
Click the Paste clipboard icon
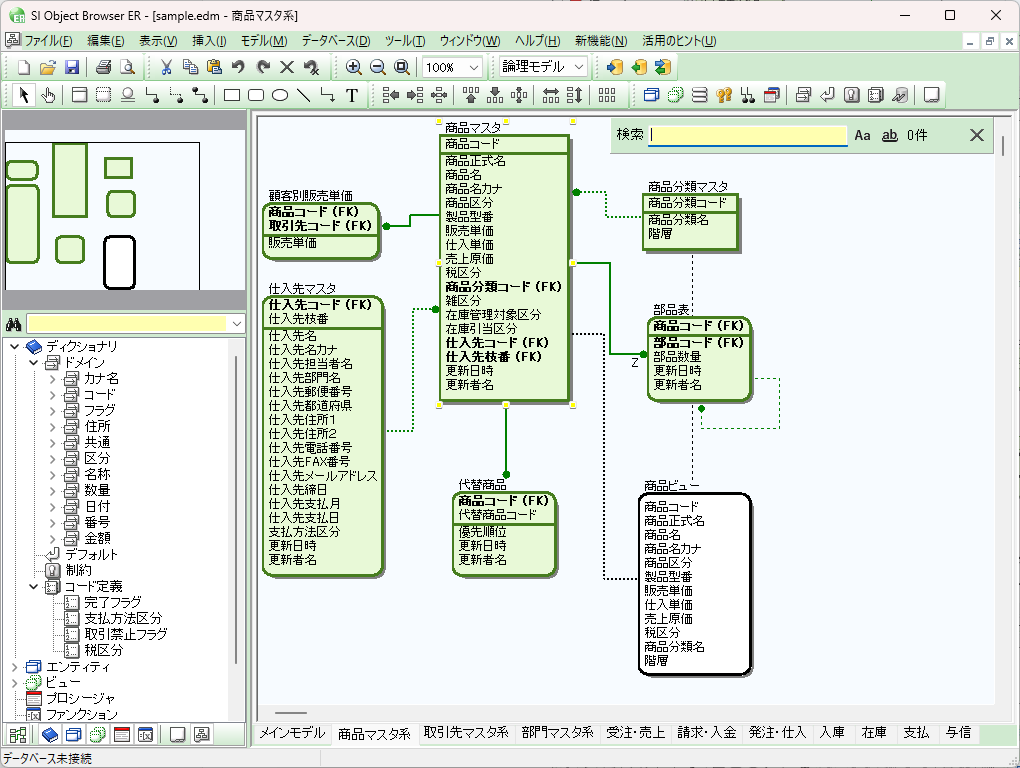(x=214, y=67)
